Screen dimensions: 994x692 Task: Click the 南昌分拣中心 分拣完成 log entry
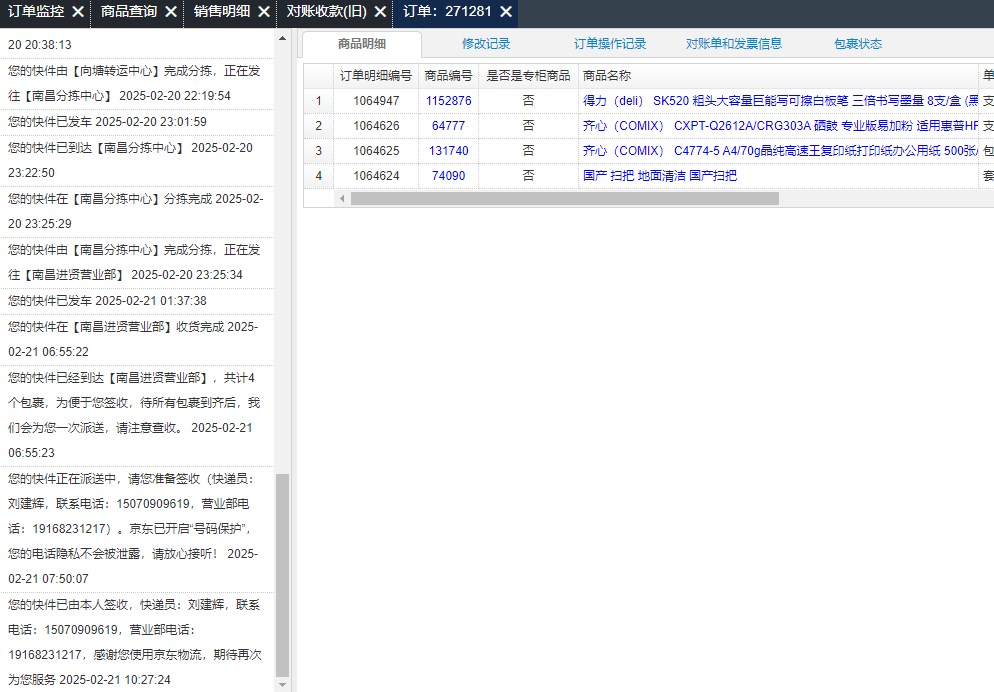point(137,212)
